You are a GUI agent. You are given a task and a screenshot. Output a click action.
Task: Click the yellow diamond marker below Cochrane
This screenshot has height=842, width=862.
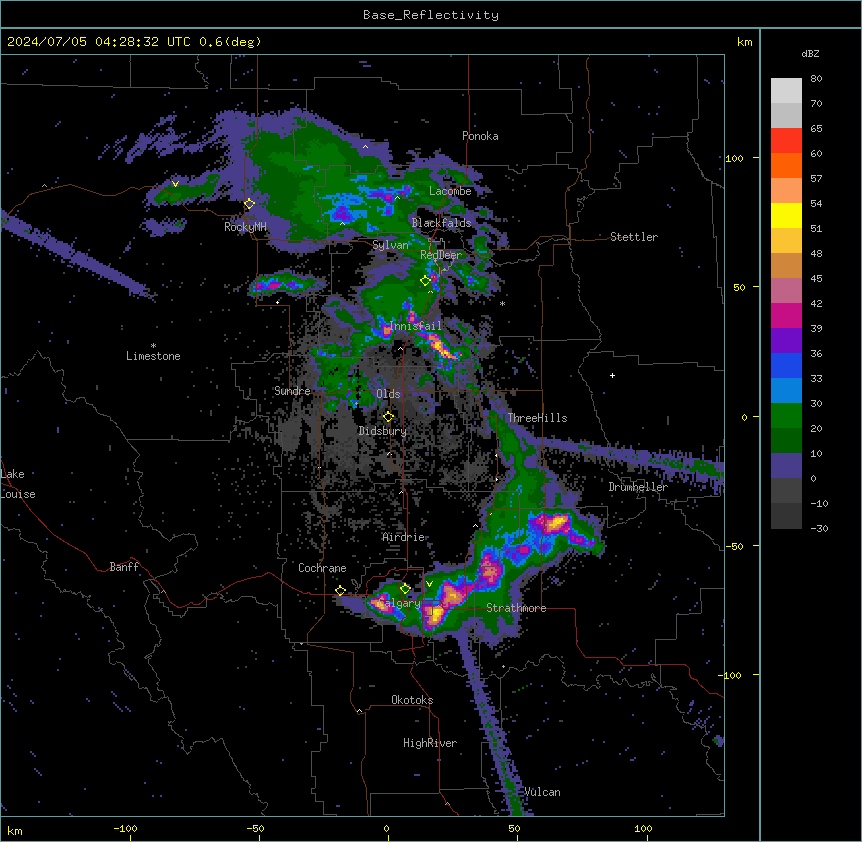point(340,591)
